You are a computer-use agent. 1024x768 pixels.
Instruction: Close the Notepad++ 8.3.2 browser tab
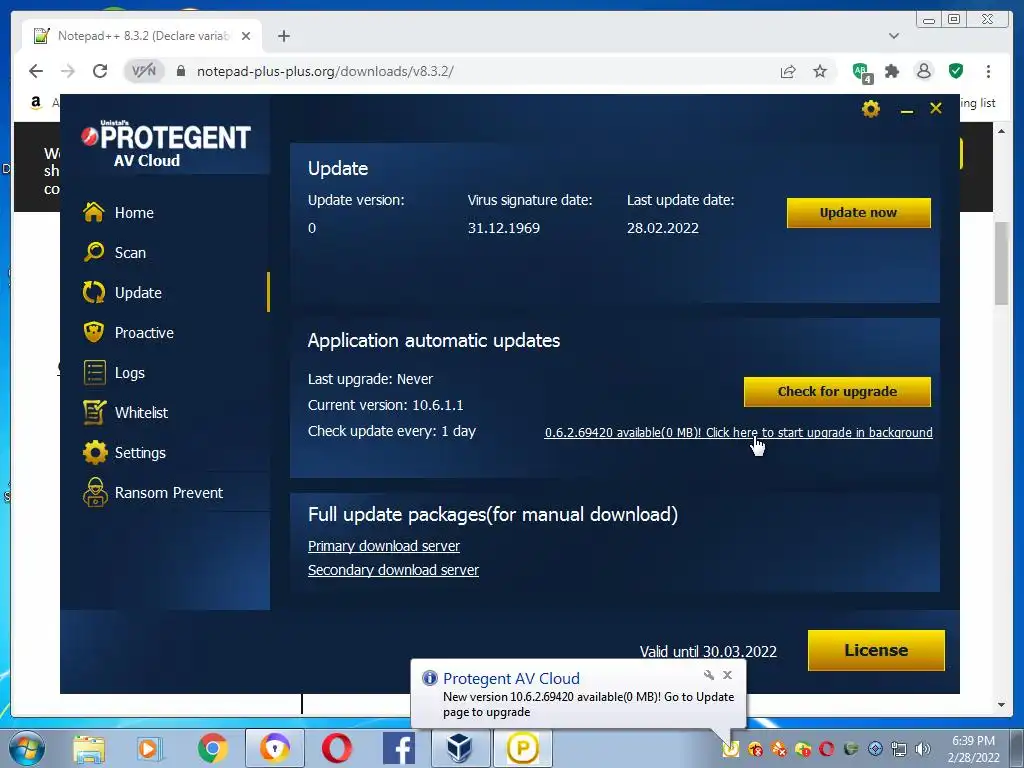point(246,36)
